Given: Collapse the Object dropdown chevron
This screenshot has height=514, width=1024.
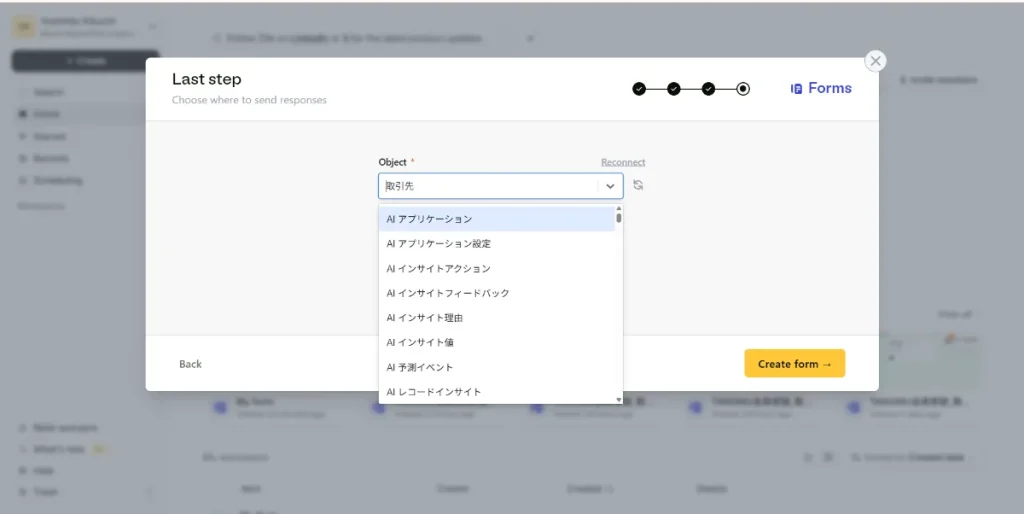Looking at the screenshot, I should 610,186.
